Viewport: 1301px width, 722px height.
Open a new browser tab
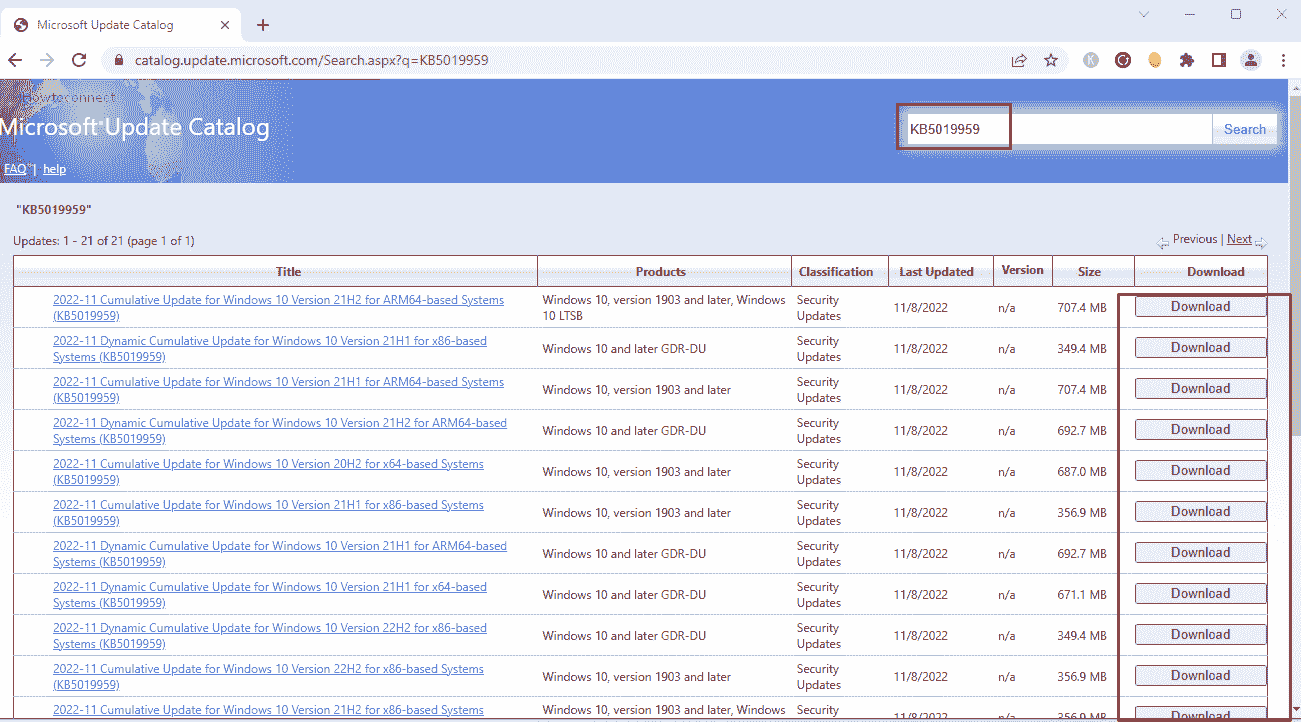pyautogui.click(x=263, y=25)
